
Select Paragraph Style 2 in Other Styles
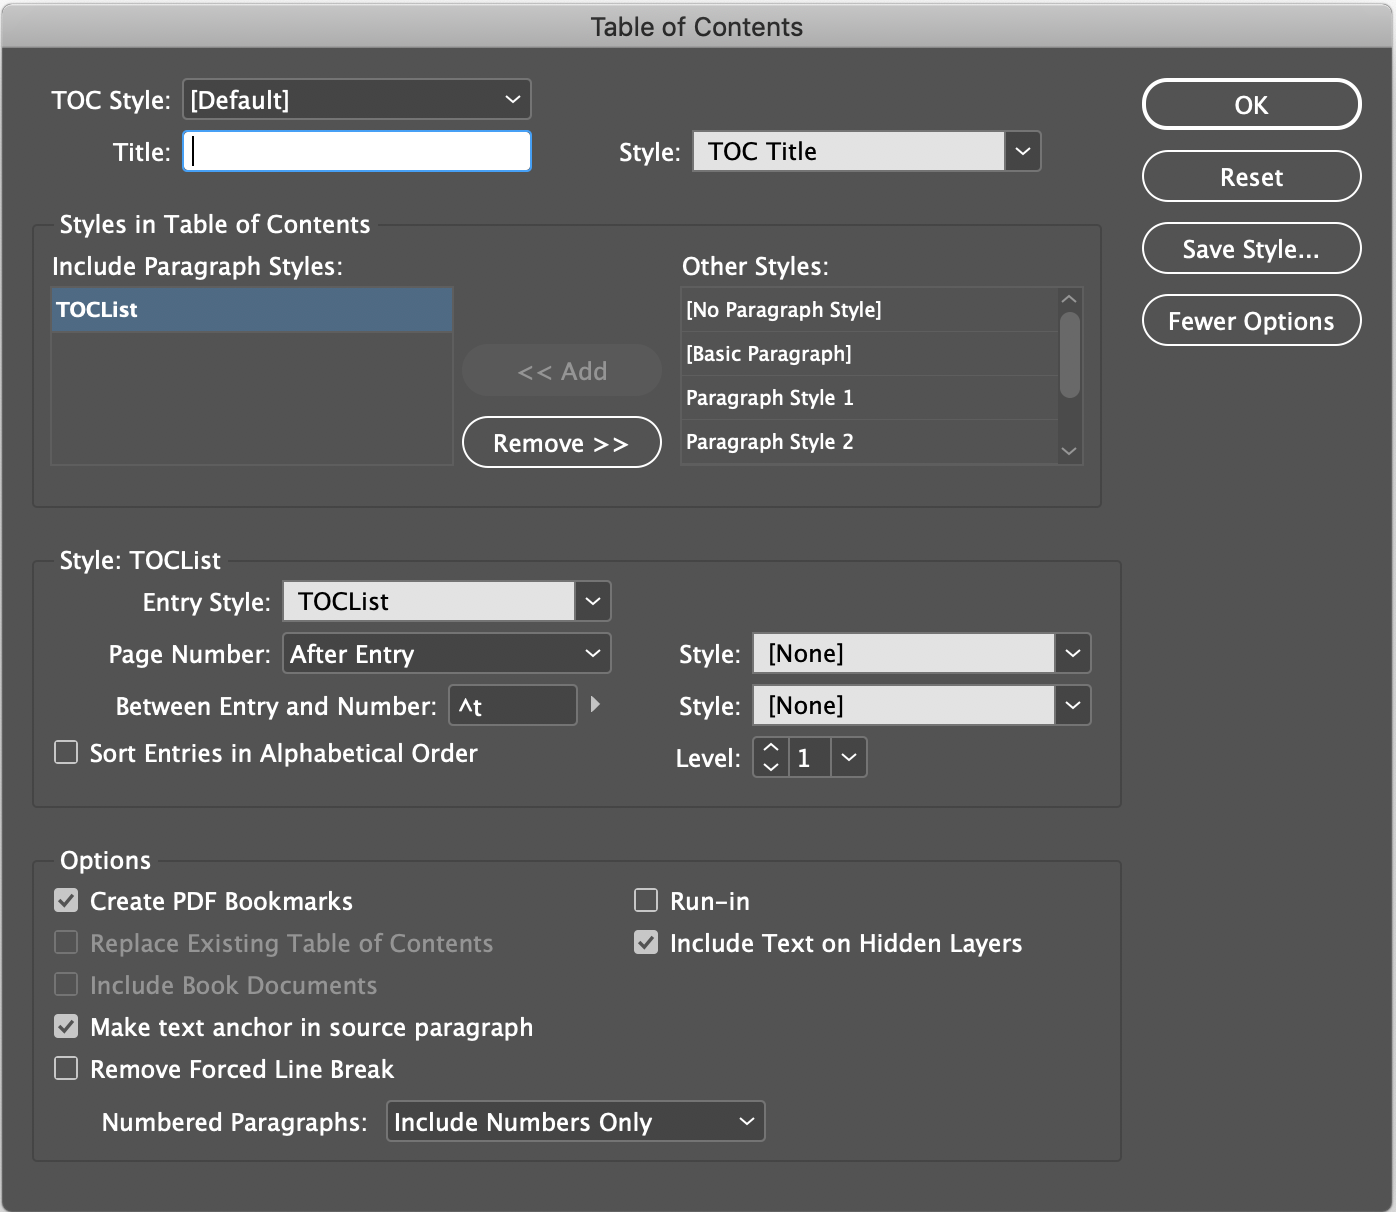pyautogui.click(x=869, y=442)
